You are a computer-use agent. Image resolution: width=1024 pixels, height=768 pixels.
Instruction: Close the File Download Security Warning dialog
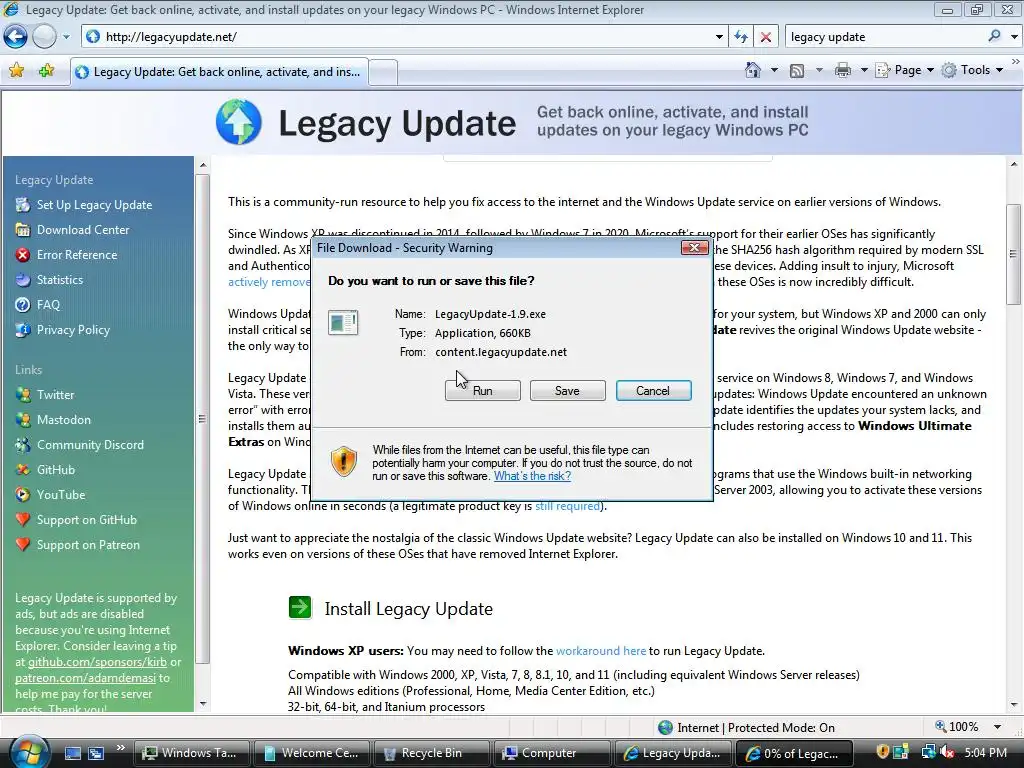[694, 248]
